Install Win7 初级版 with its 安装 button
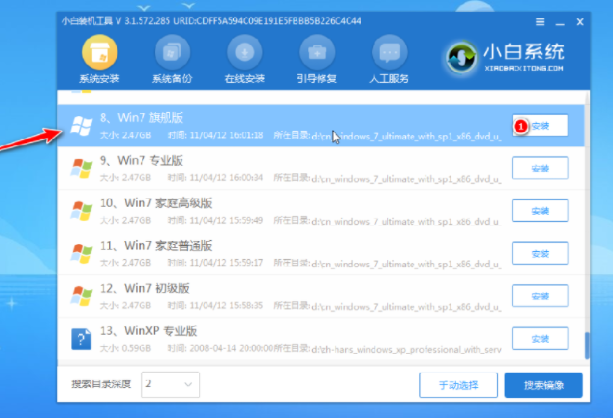 pos(540,296)
